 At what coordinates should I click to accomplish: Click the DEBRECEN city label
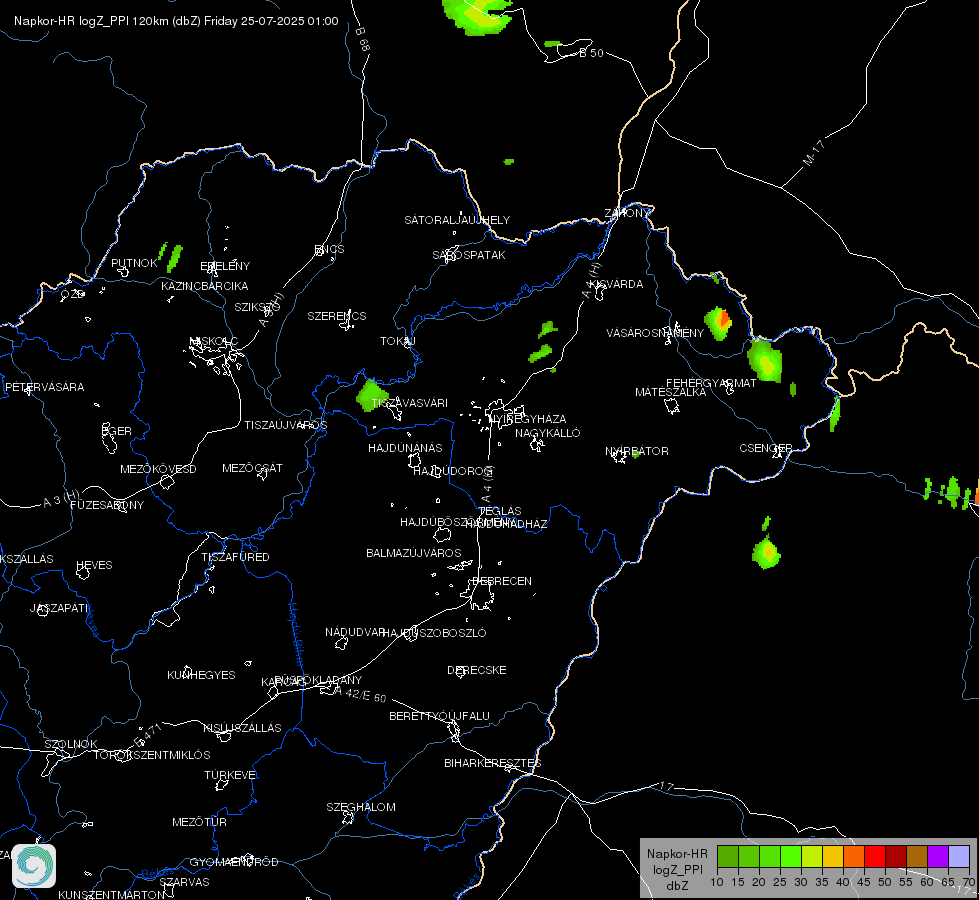pyautogui.click(x=502, y=581)
